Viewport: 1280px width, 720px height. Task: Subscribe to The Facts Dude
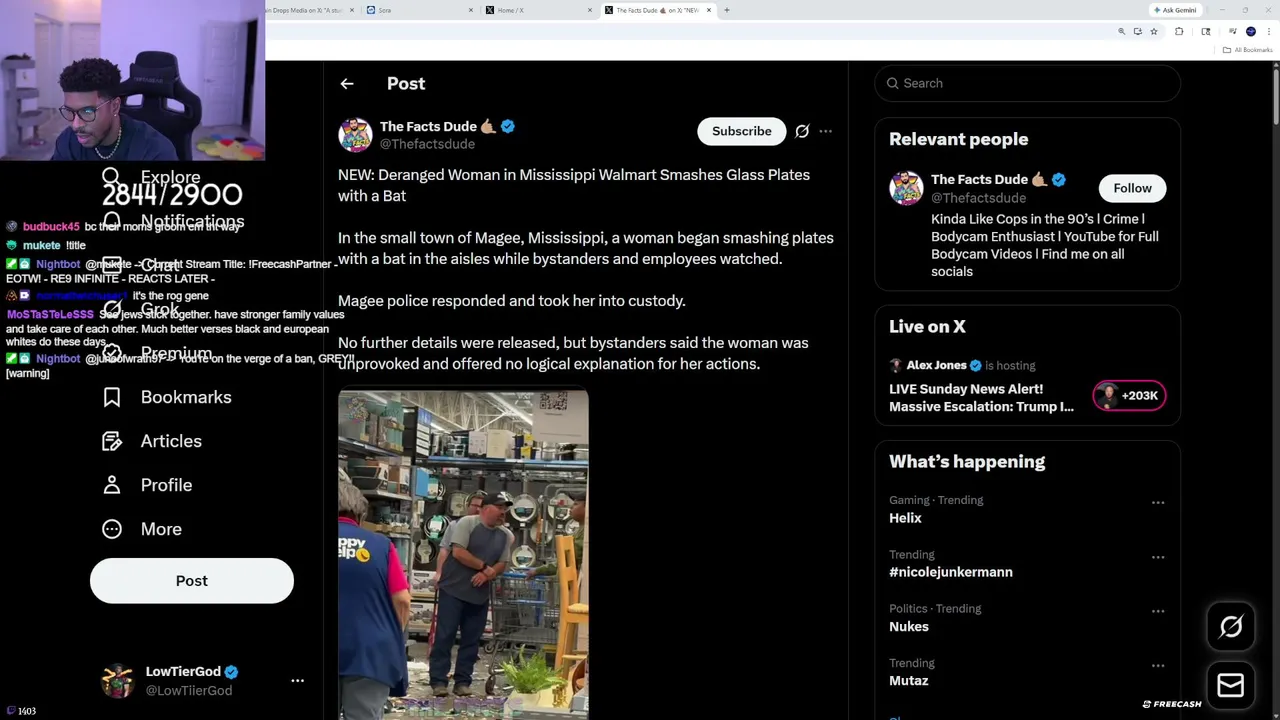click(742, 131)
